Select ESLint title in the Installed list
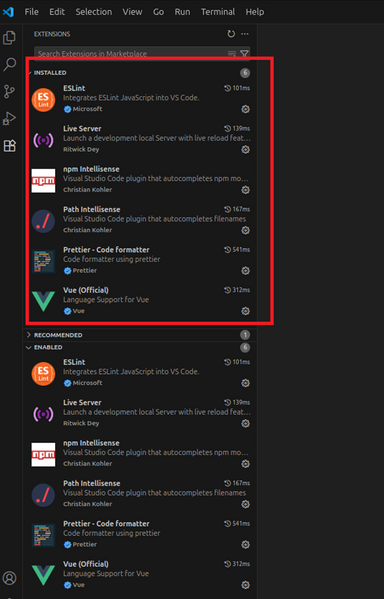The height and width of the screenshot is (599, 384). click(74, 88)
